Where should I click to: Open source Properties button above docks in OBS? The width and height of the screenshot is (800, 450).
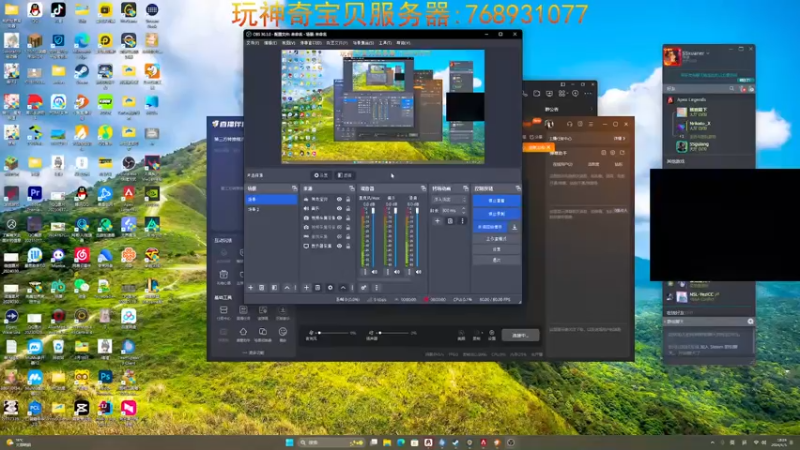pos(321,175)
